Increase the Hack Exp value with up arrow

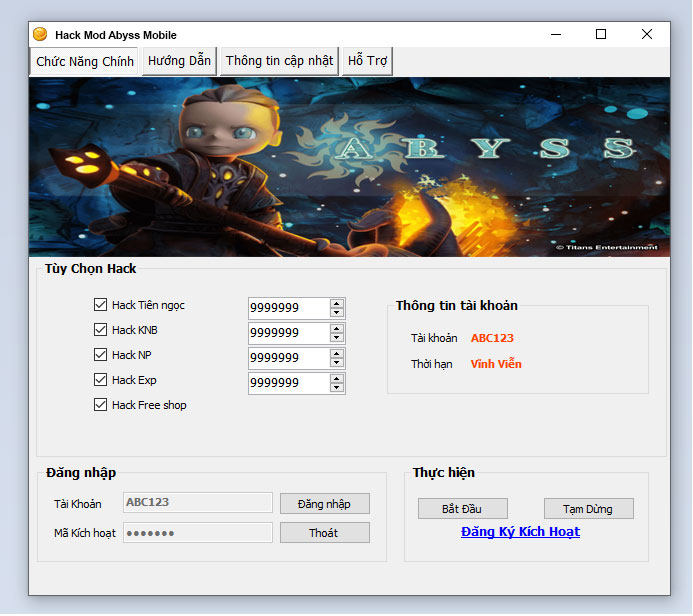click(x=337, y=379)
